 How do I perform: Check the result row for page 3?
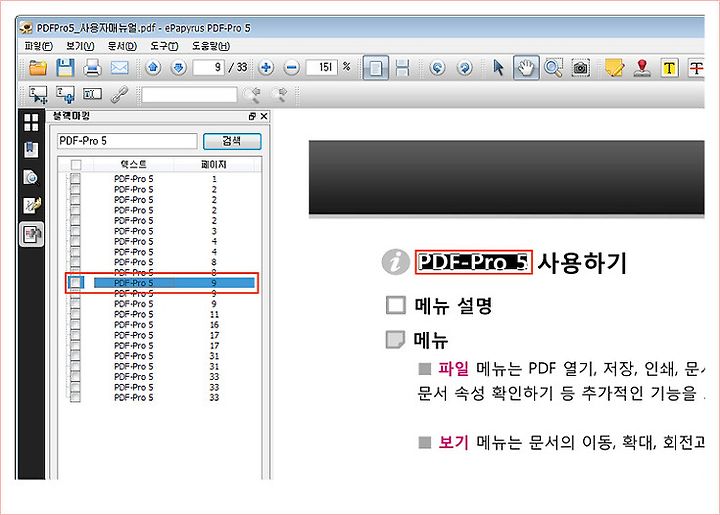pos(75,231)
